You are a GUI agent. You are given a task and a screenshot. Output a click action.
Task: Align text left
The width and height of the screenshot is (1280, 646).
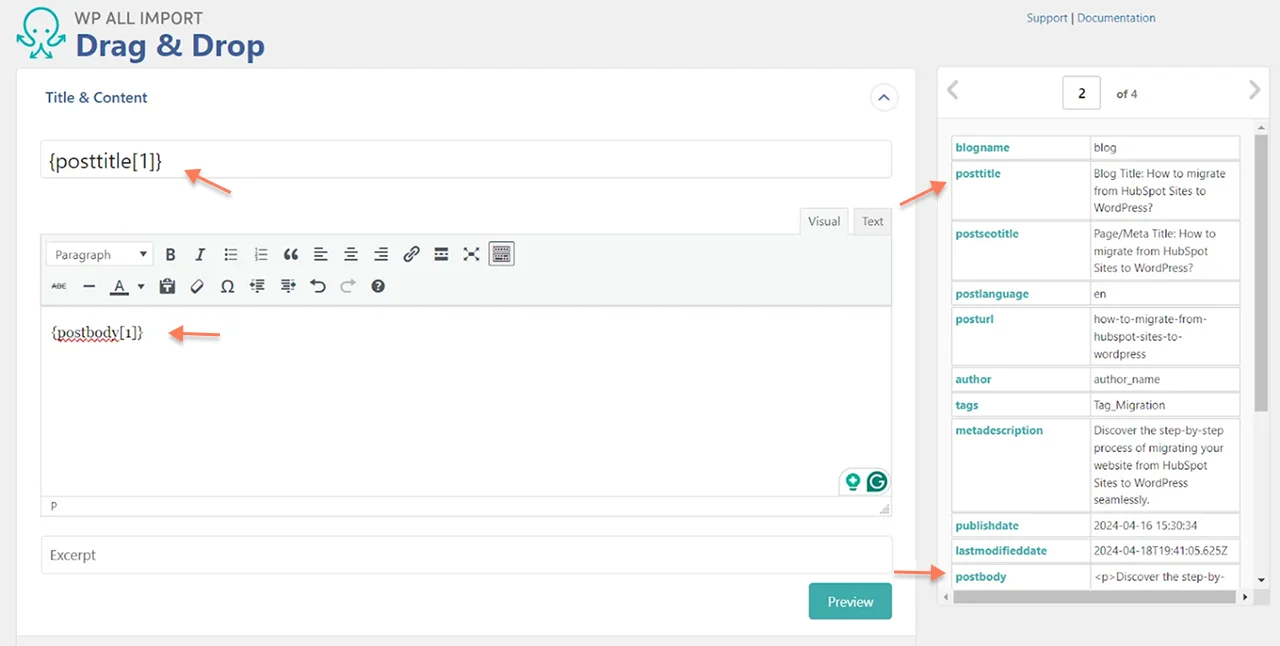coord(321,255)
